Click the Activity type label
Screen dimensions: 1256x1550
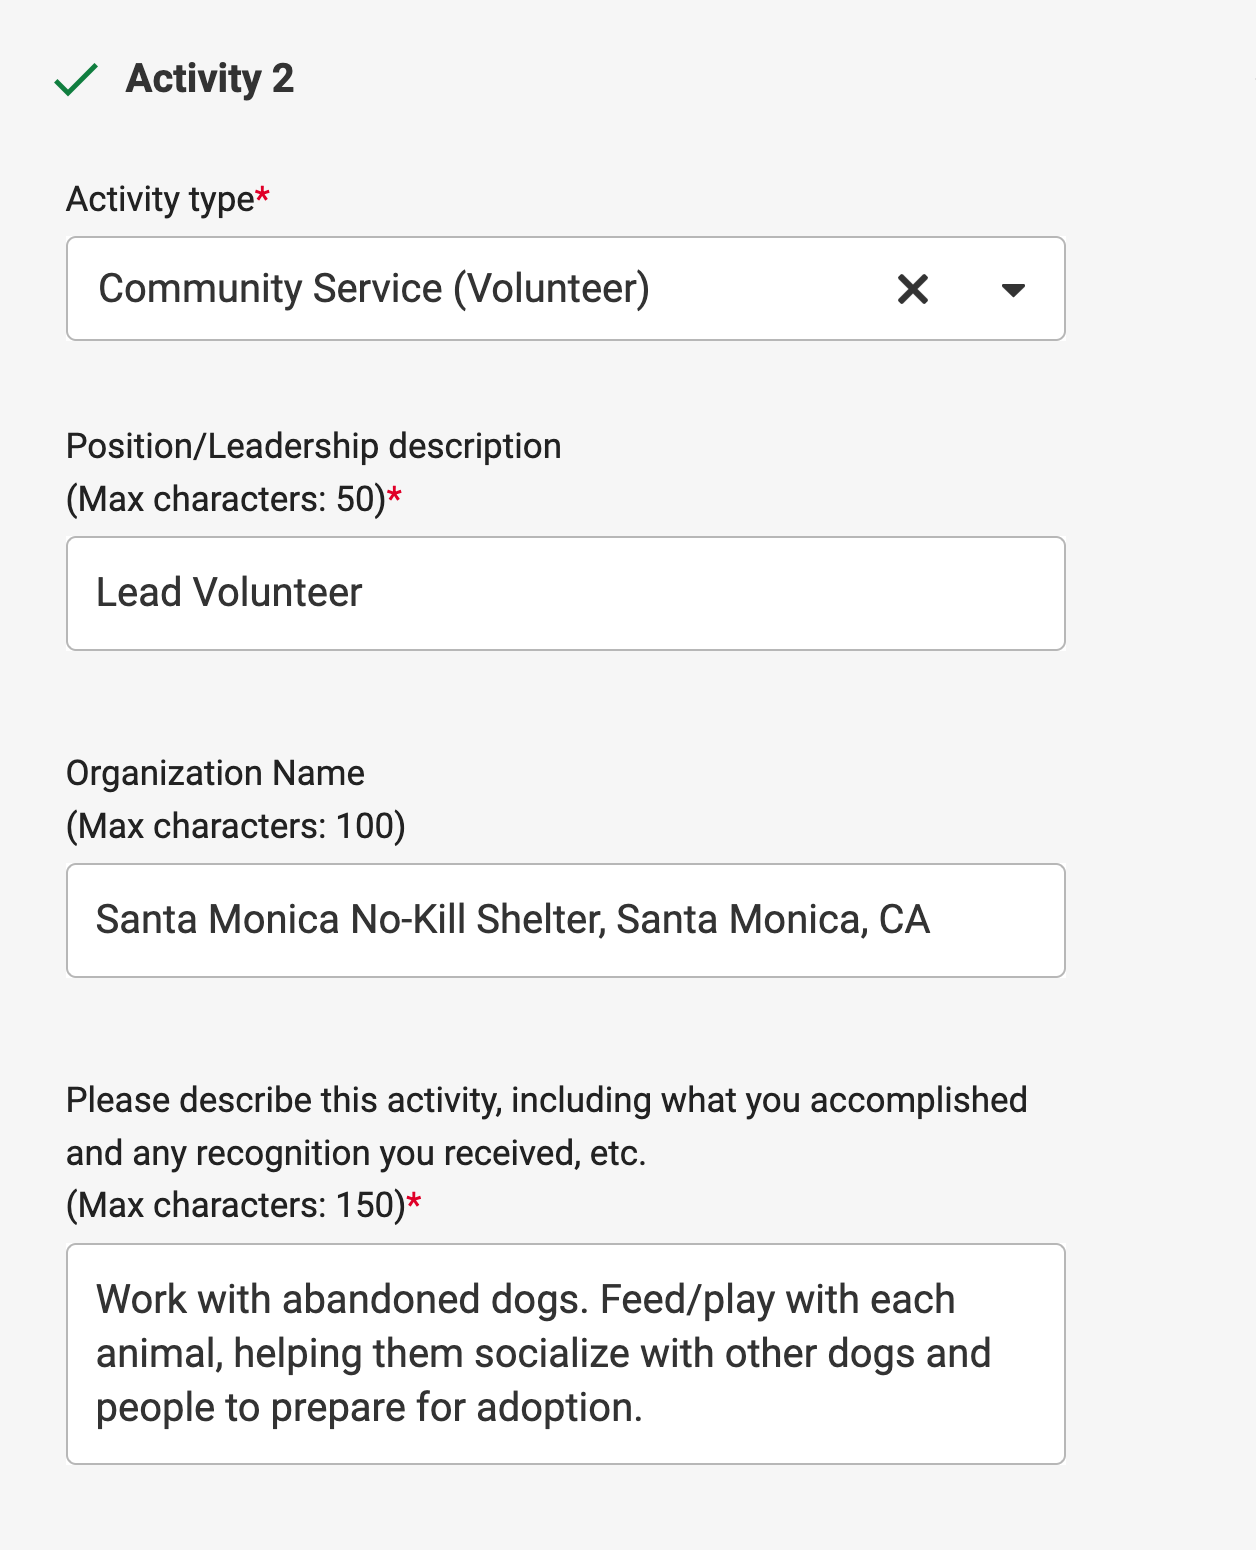(x=160, y=199)
